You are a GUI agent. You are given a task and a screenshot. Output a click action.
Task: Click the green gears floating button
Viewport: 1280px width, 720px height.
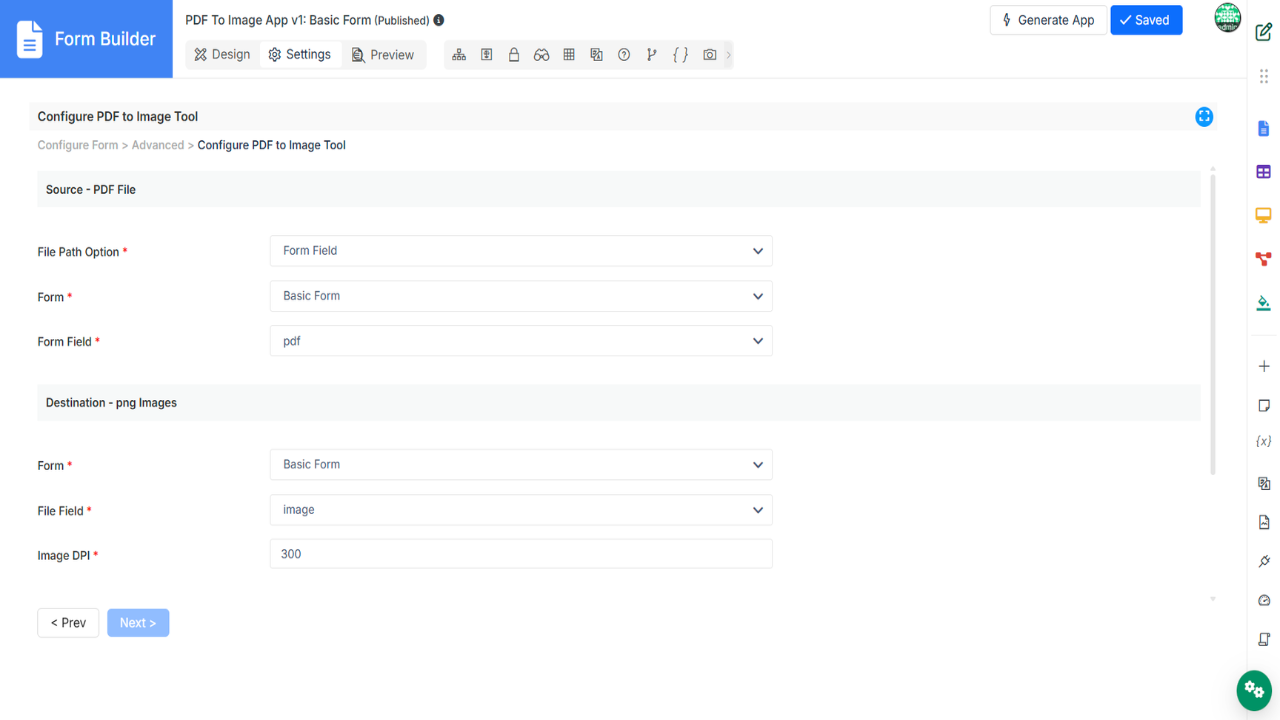[1253, 689]
